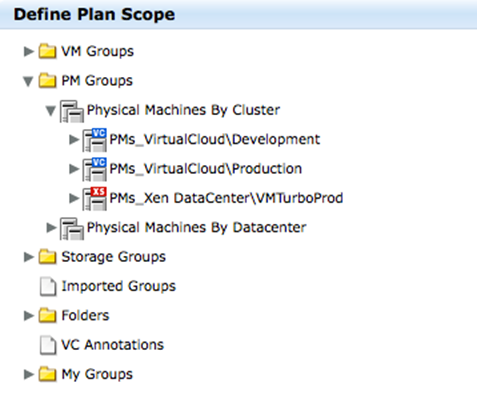Expand the Storage Groups node
This screenshot has height=415, width=477.
pos(29,257)
